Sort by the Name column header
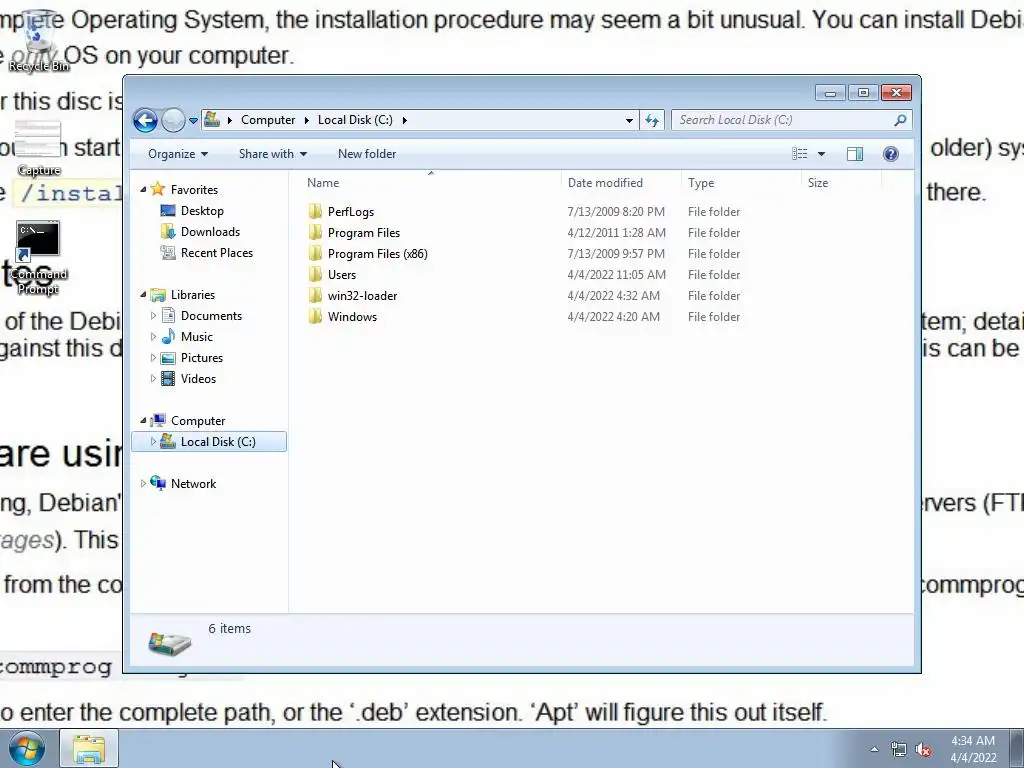This screenshot has height=768, width=1024. point(431,183)
